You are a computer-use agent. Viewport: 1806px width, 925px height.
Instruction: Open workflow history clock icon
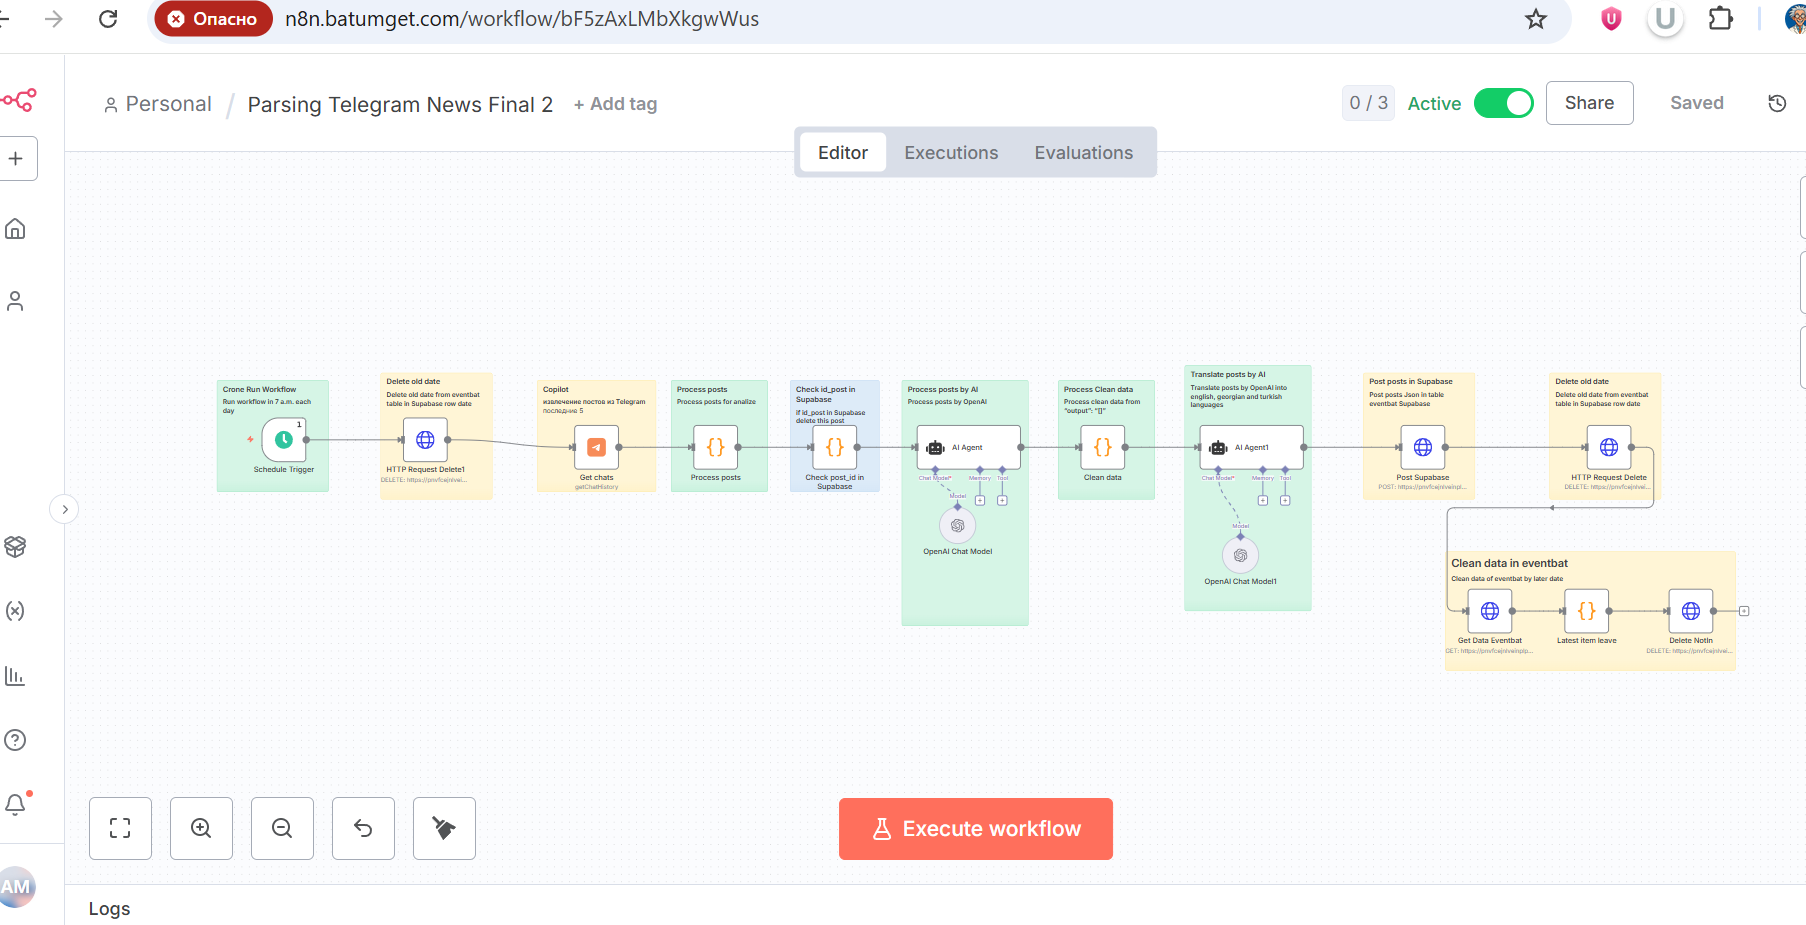1777,103
